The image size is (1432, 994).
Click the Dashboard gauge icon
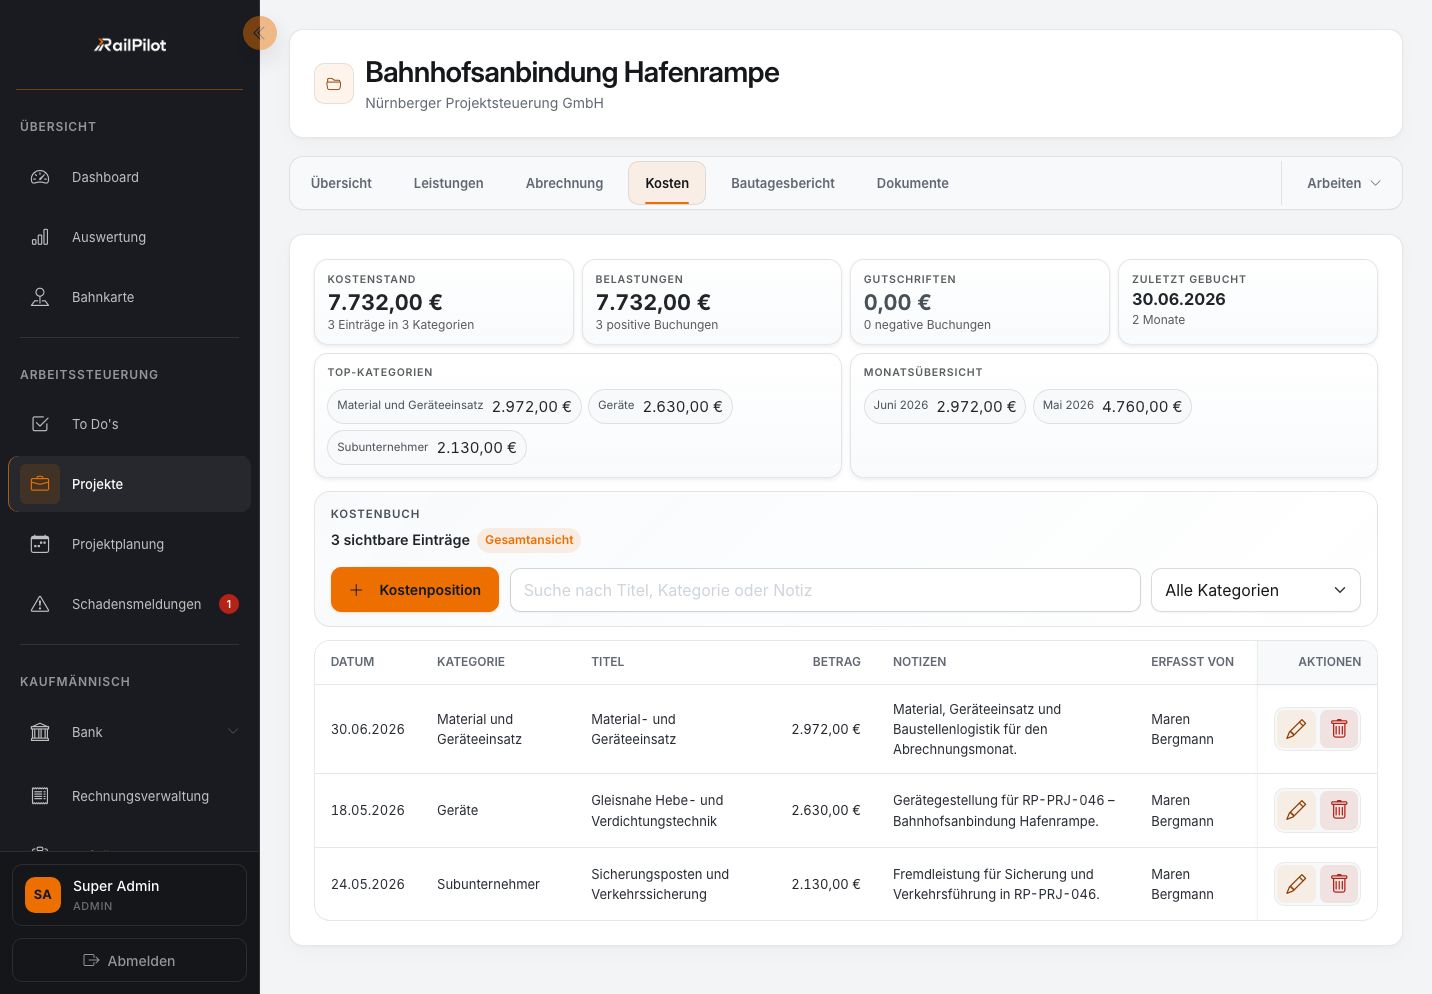point(40,177)
